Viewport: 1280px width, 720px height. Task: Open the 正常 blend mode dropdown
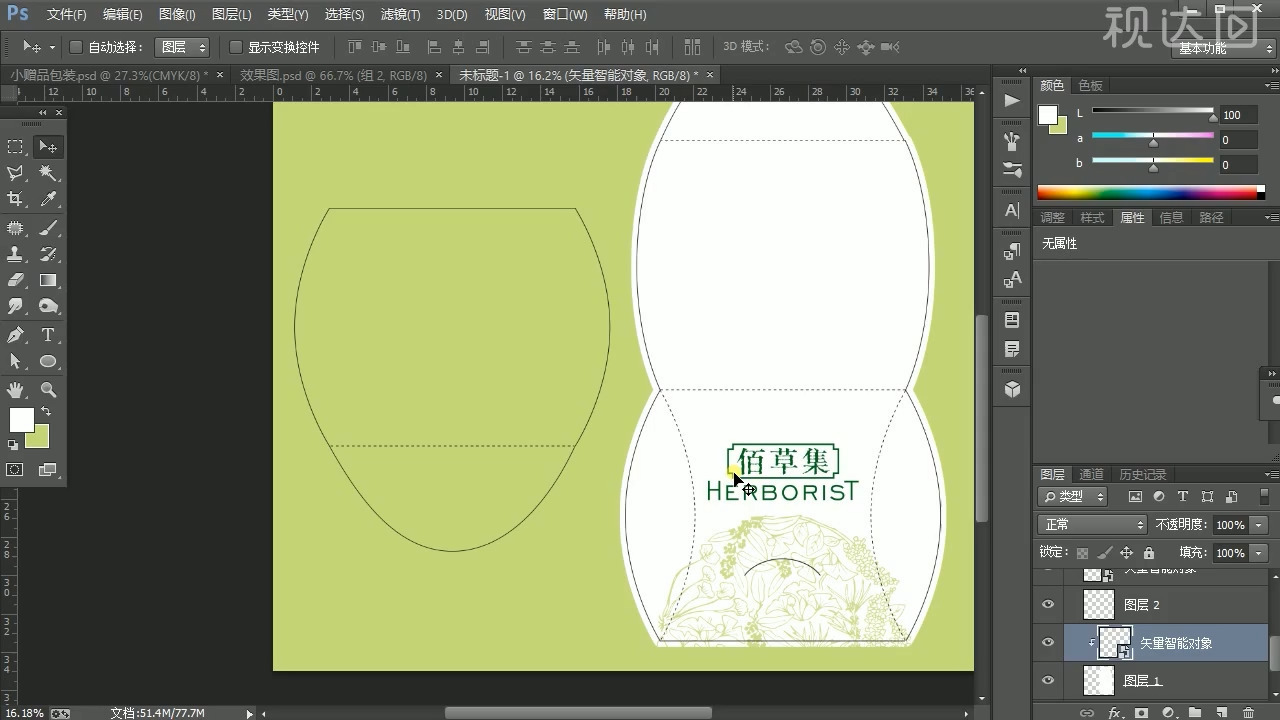tap(1093, 525)
